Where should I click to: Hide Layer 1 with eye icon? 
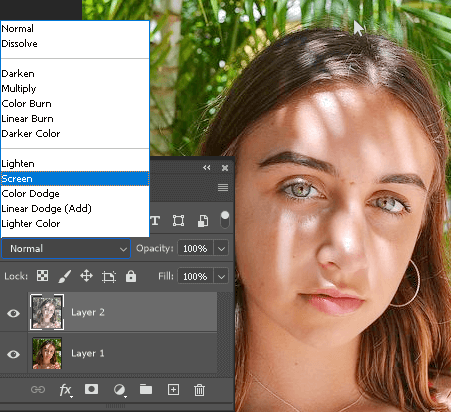pyautogui.click(x=13, y=354)
